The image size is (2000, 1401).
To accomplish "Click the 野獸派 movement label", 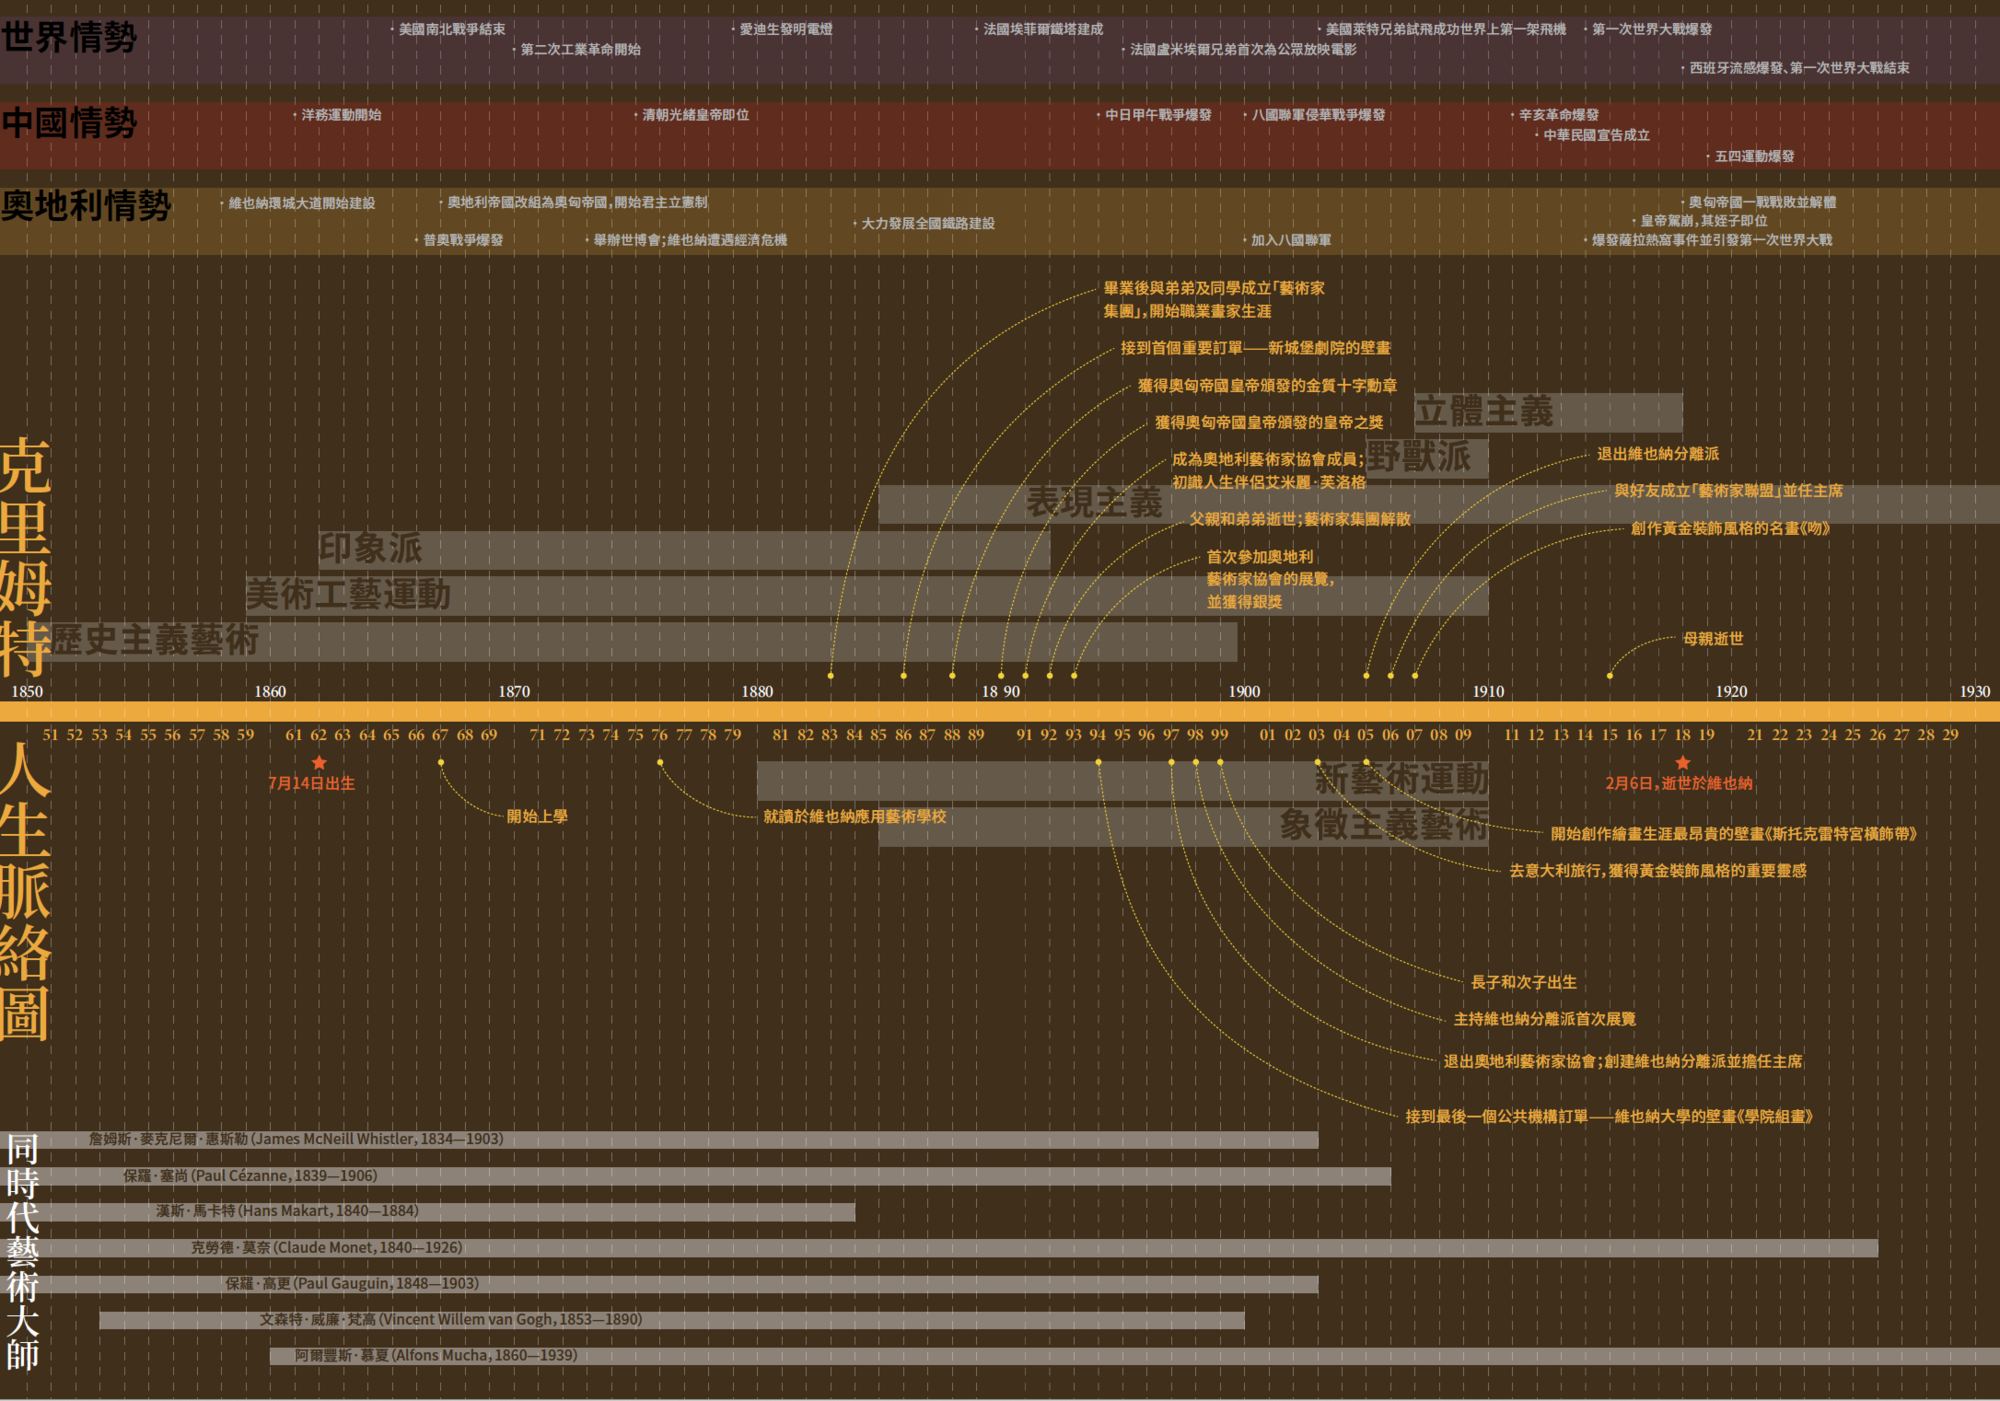I will pos(1420,458).
